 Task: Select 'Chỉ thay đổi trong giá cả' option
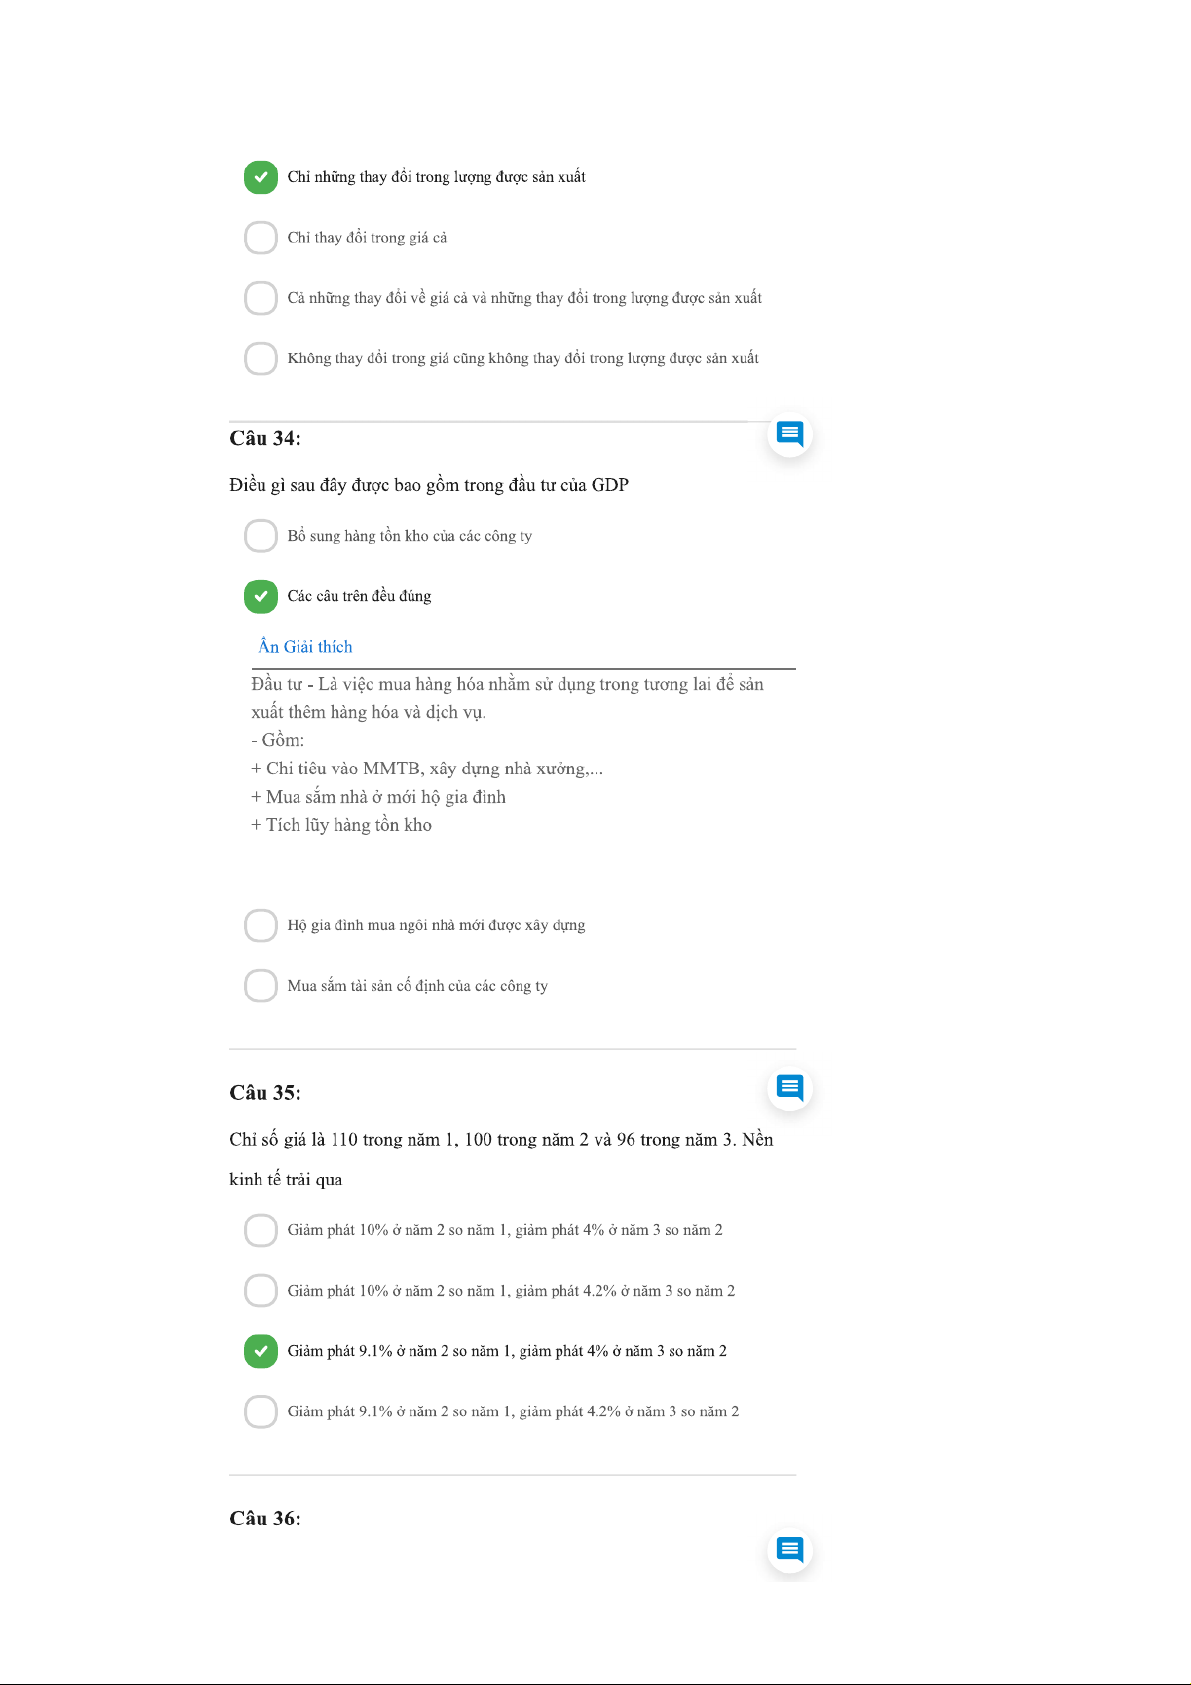click(x=261, y=238)
